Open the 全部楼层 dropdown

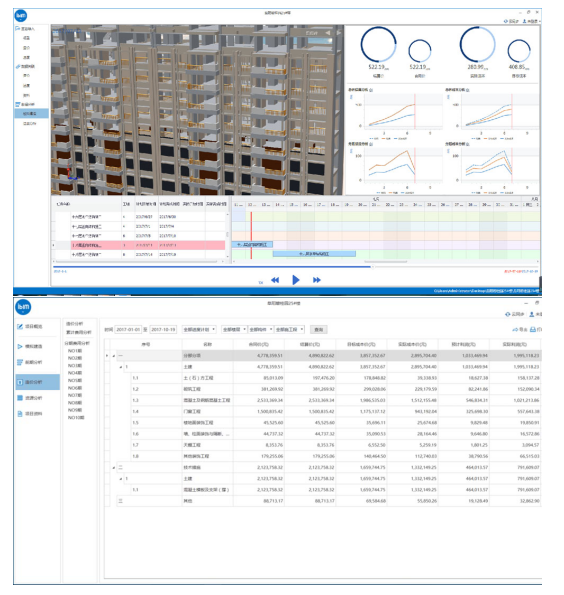[x=234, y=329]
